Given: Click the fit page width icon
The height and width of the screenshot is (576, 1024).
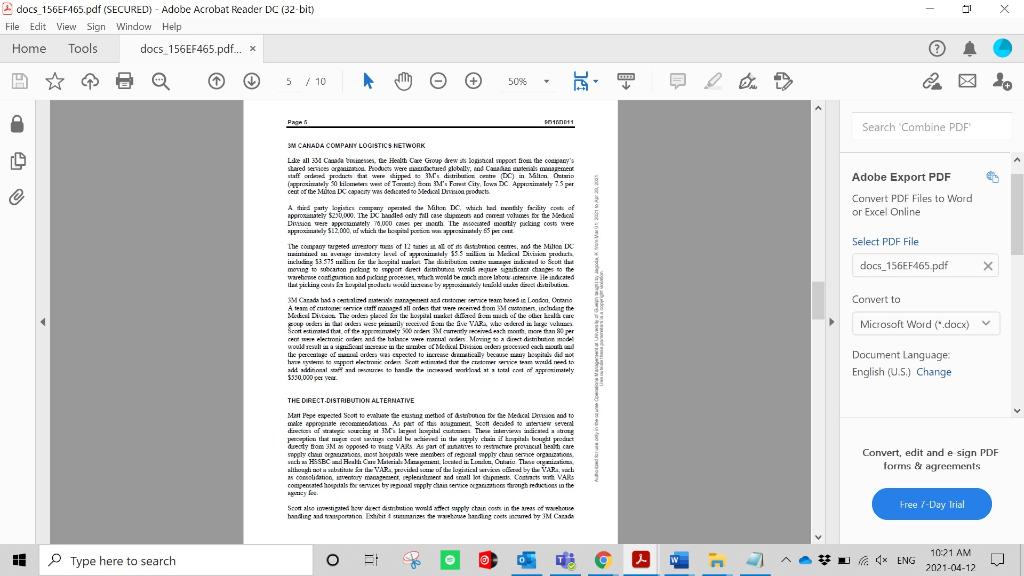Looking at the screenshot, I should tap(580, 81).
